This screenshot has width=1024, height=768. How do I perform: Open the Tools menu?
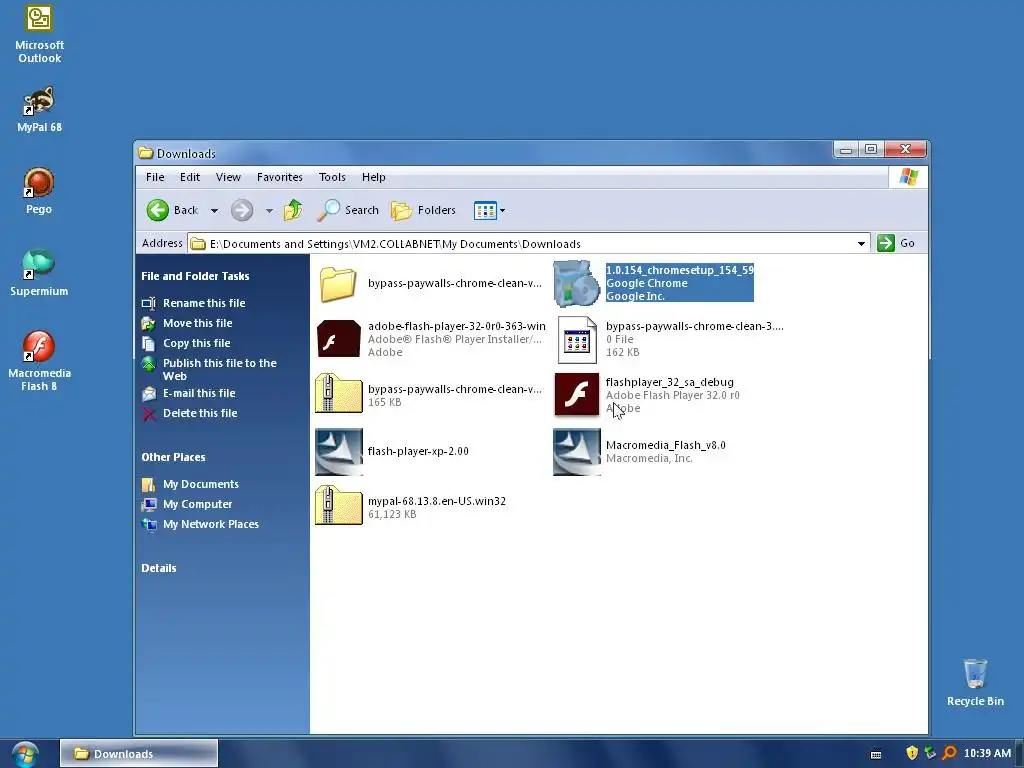(332, 177)
